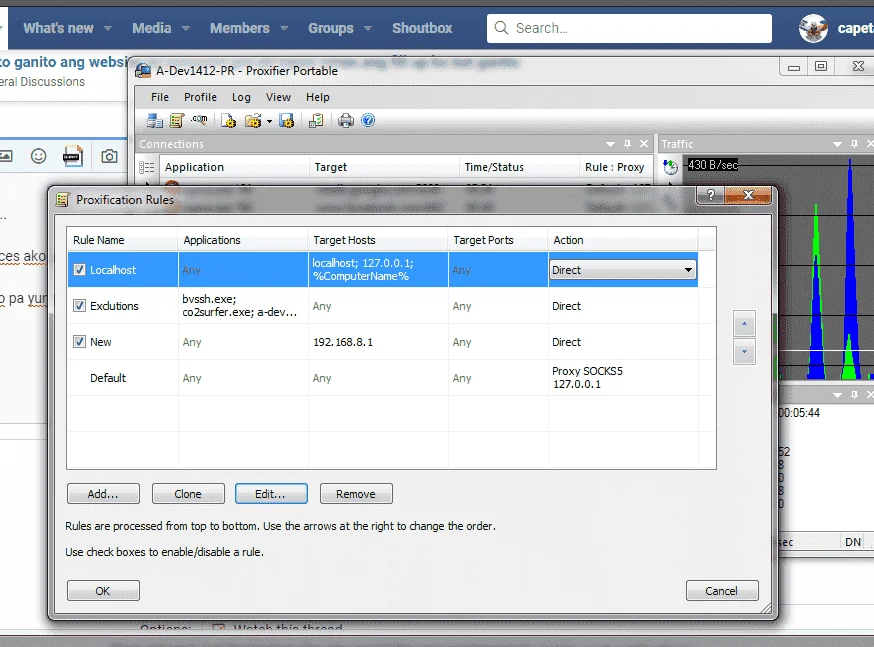This screenshot has width=874, height=647.
Task: Open the File menu in Proxifier
Action: click(159, 97)
